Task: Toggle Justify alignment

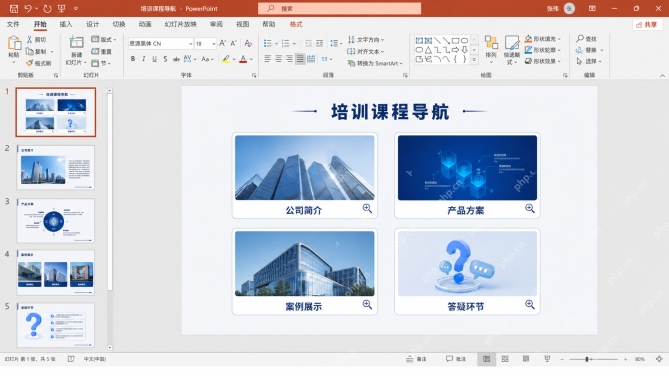Action: [x=300, y=59]
